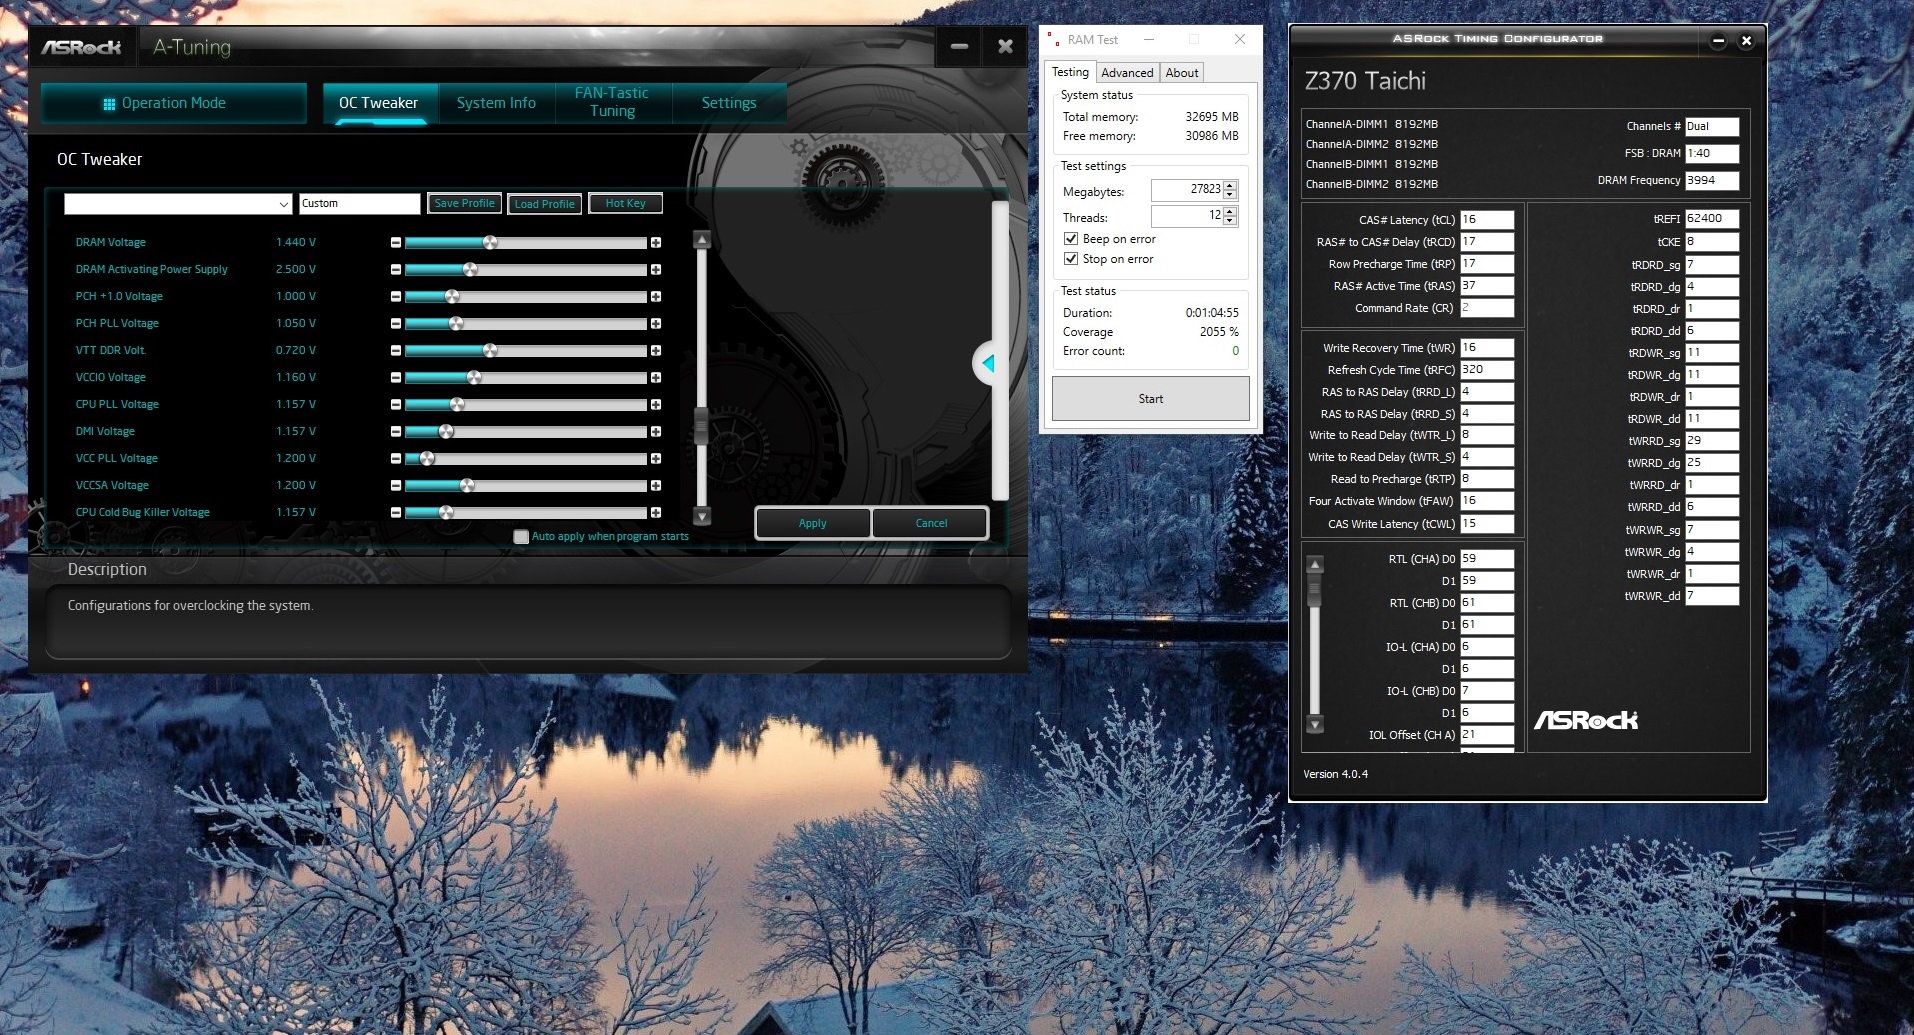Open FAN-Tastic Tuning tab

tap(612, 103)
